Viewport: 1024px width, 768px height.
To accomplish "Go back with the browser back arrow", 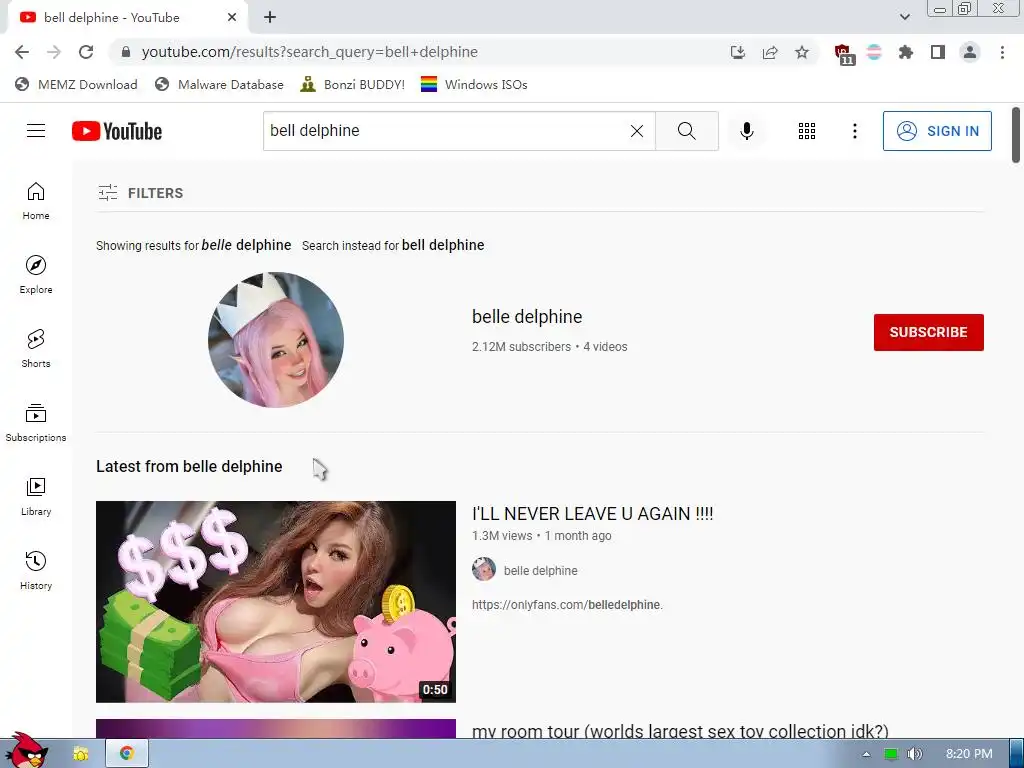I will click(x=22, y=52).
